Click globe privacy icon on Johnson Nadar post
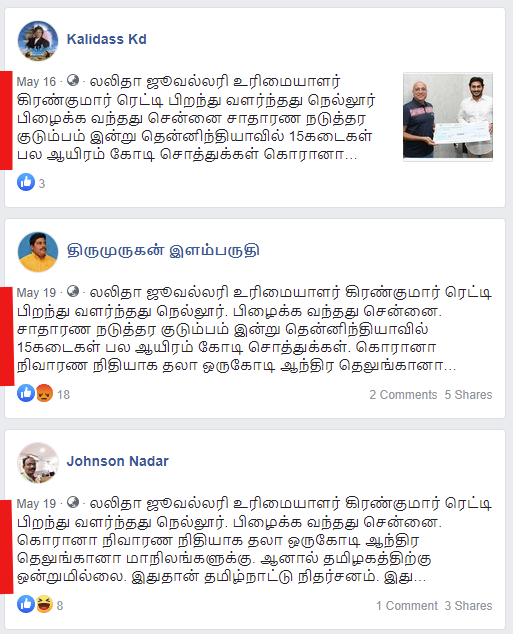Viewport: 513px width, 634px height. click(x=73, y=502)
